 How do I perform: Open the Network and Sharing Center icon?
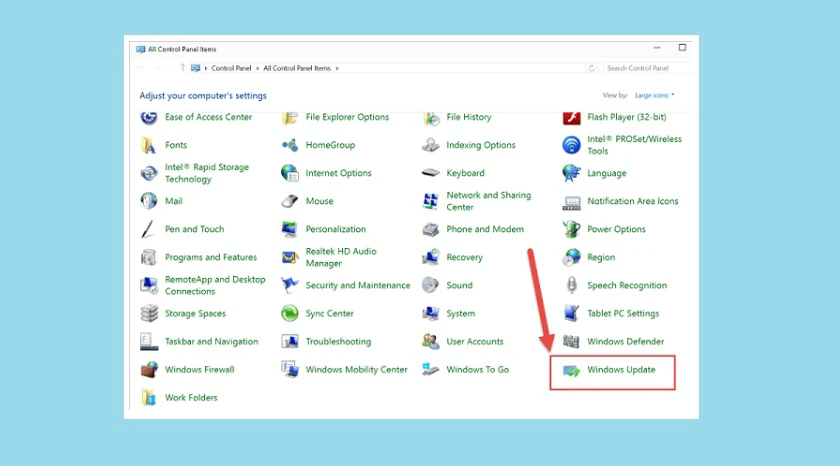tap(431, 201)
